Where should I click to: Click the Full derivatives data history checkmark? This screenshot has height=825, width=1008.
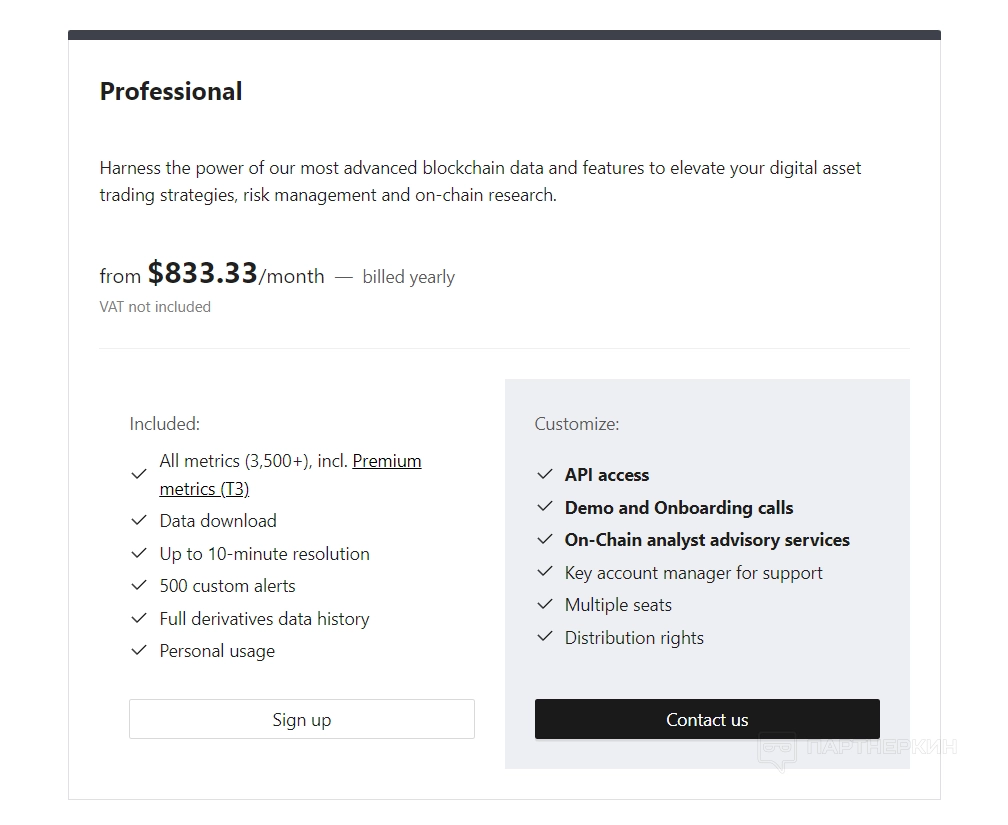point(139,619)
